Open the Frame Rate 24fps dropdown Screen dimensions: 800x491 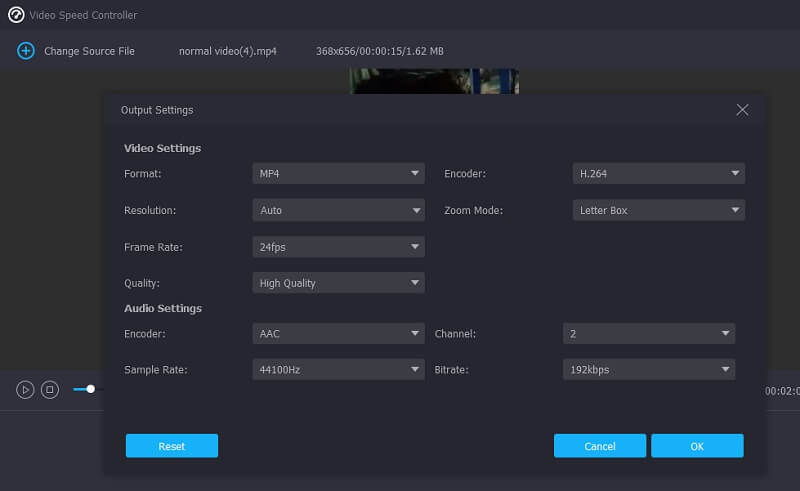[x=338, y=247]
